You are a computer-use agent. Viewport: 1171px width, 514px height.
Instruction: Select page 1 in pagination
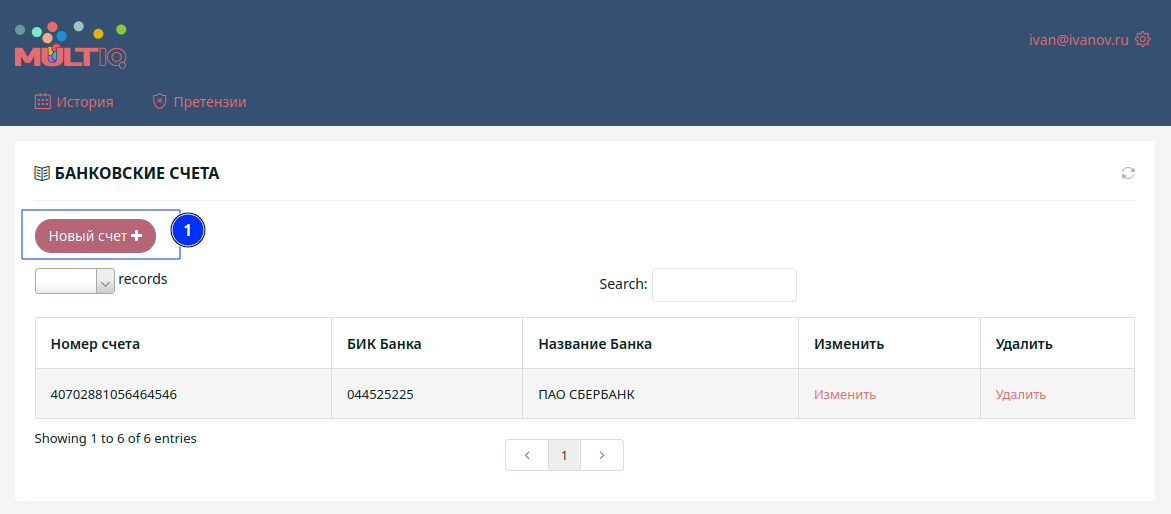click(565, 455)
